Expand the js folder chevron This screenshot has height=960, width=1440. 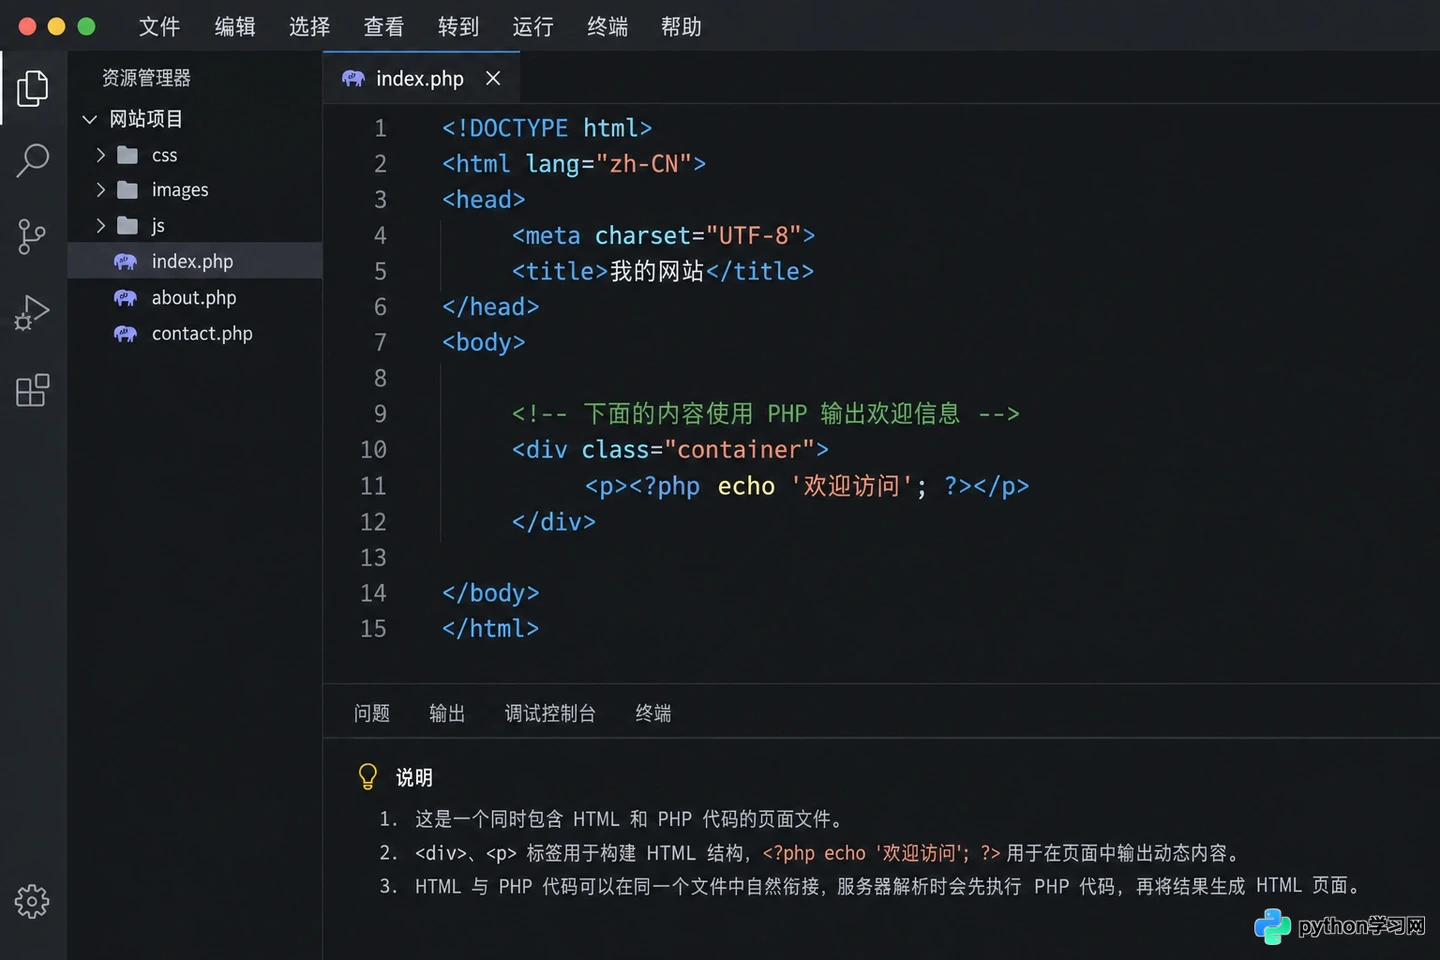pos(100,225)
